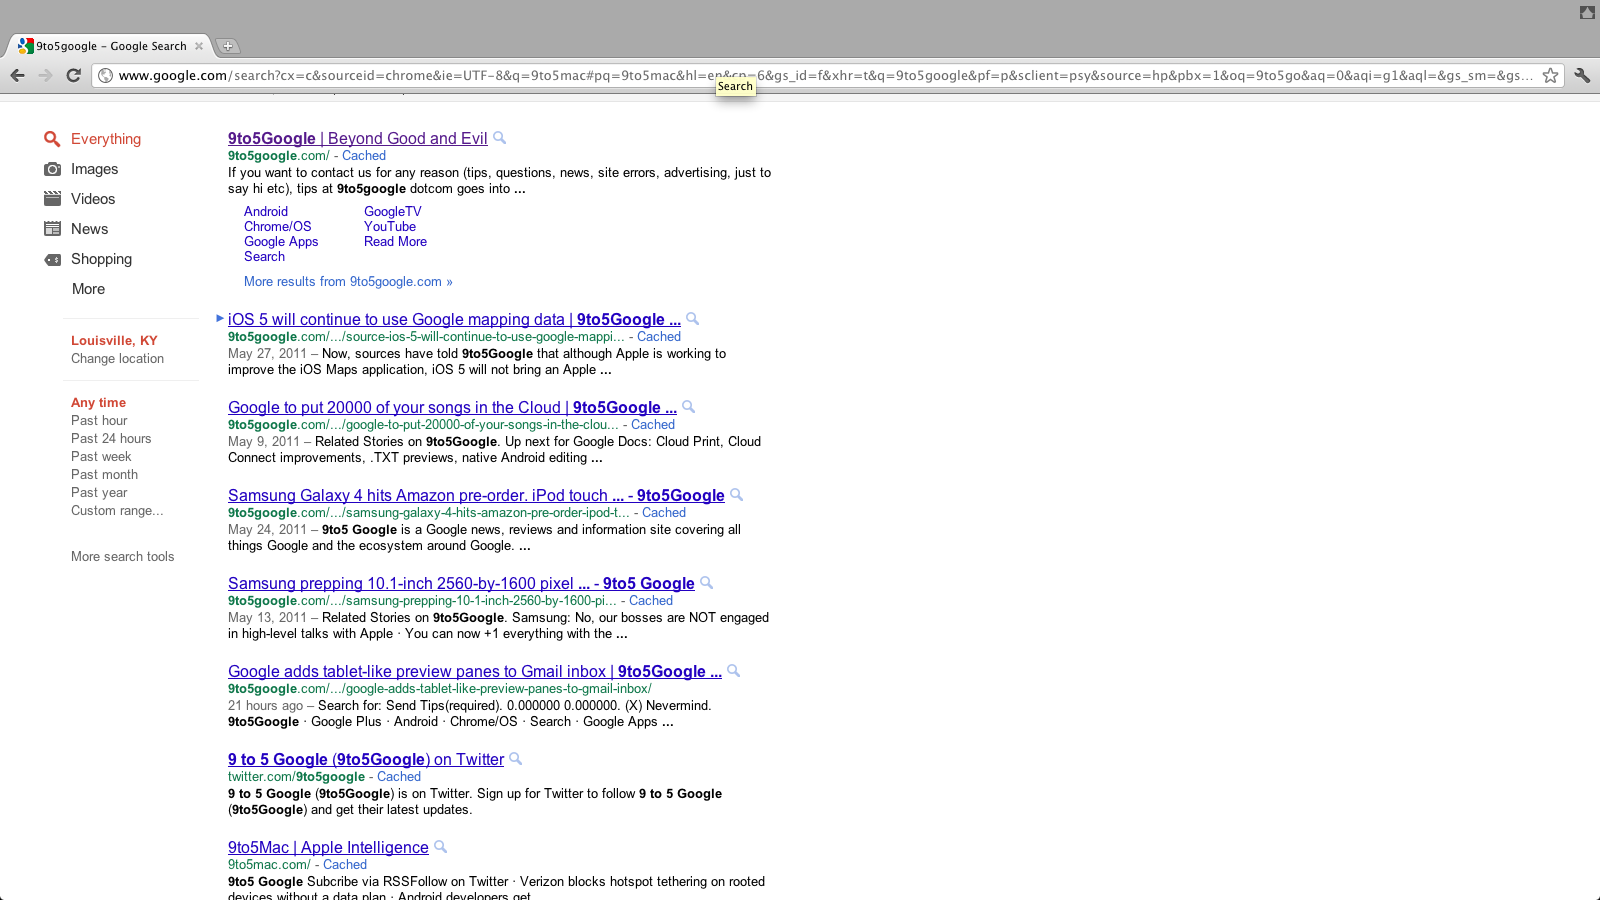Select the Images search category
1600x900 pixels.
click(94, 169)
